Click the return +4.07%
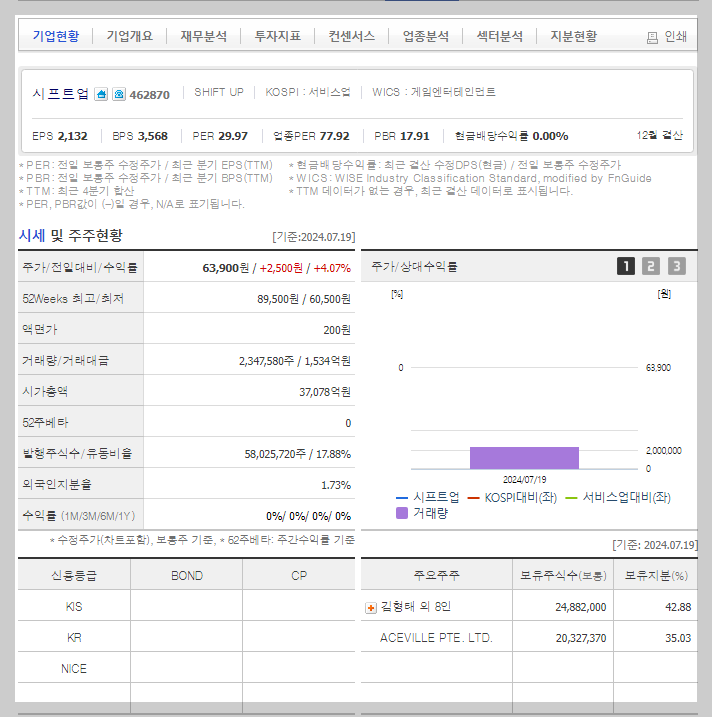712x717 pixels. 332,268
